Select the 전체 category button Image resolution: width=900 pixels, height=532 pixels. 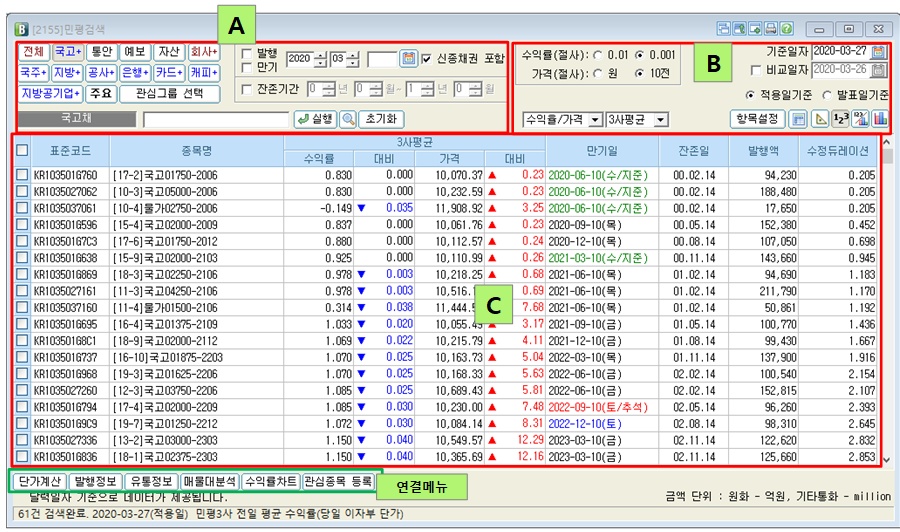point(34,52)
